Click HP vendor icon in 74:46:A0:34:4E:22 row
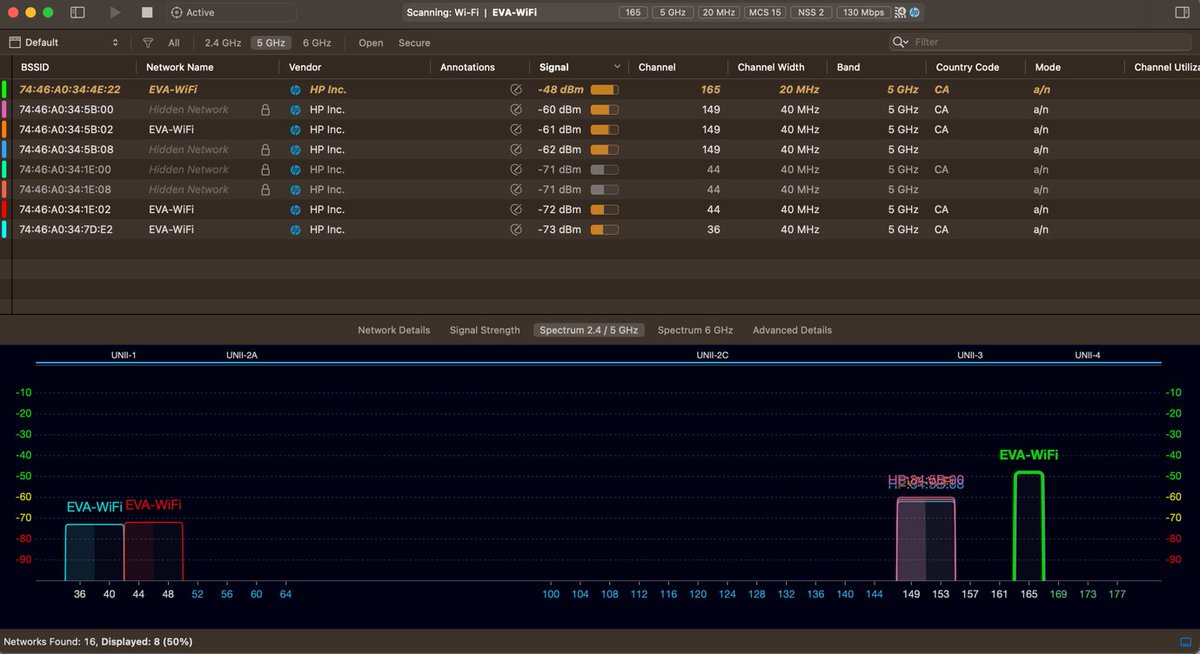Image resolution: width=1200 pixels, height=654 pixels. tap(295, 90)
